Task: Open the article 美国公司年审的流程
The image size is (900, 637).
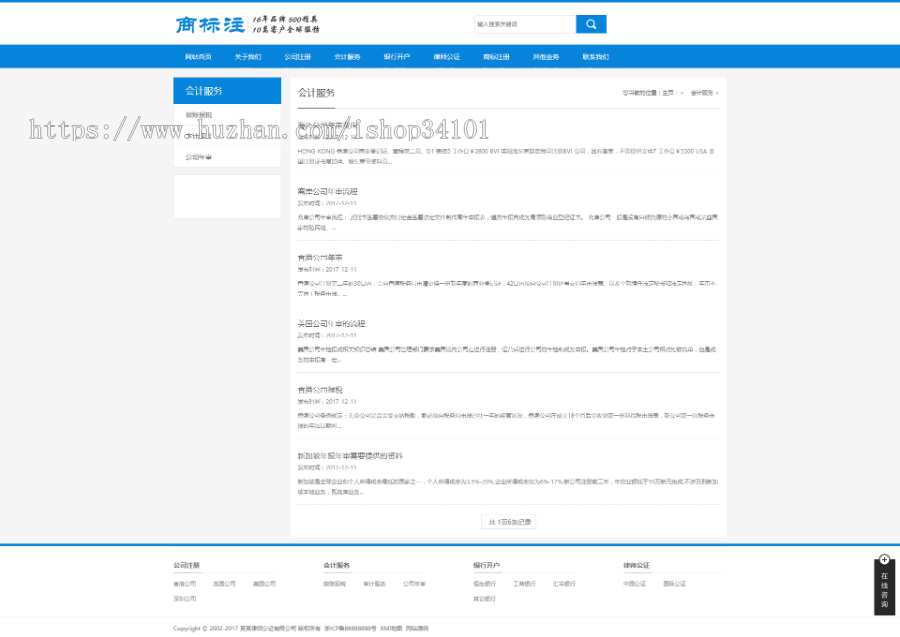Action: [x=331, y=324]
